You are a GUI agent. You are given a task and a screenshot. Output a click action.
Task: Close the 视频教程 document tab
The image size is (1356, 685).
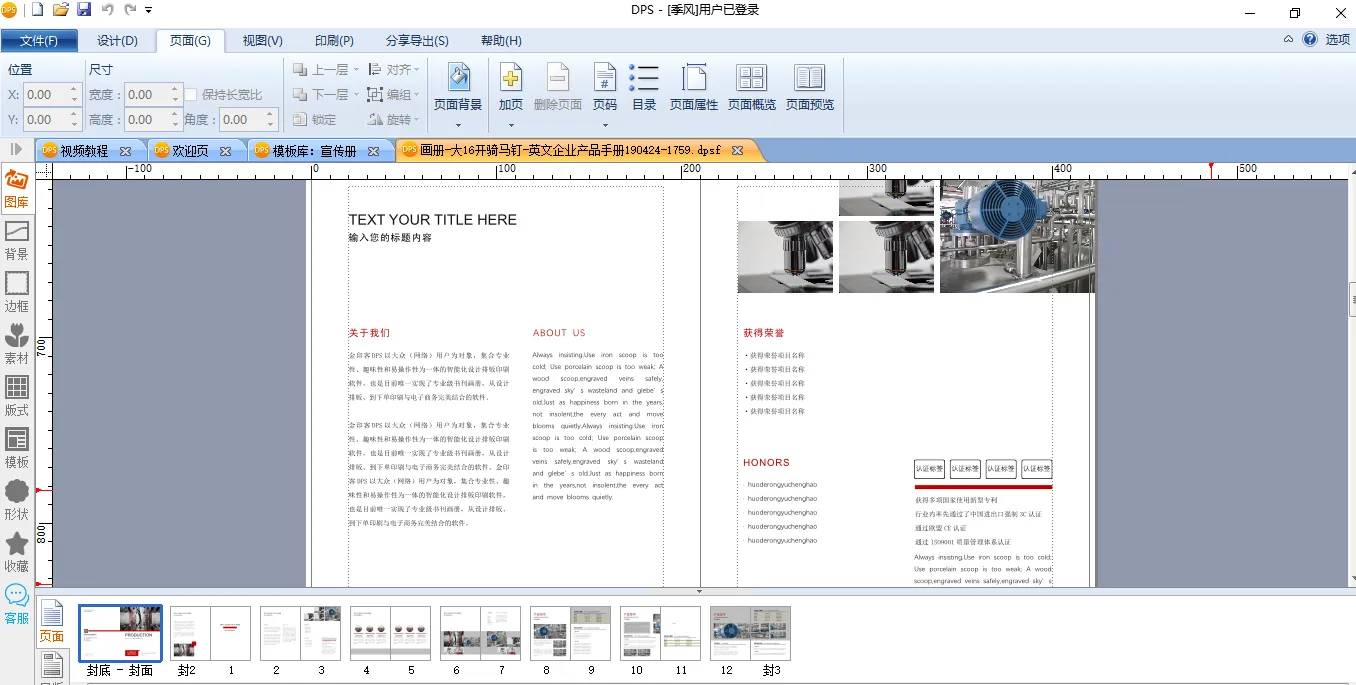tap(125, 151)
